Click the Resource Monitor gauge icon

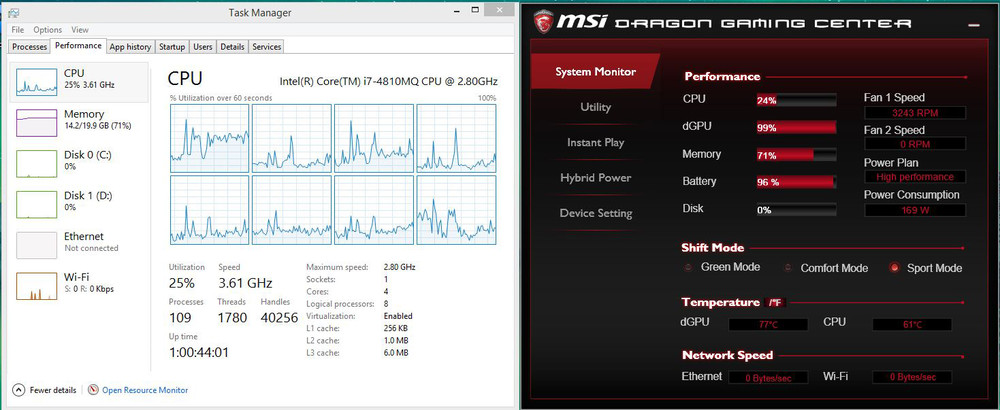point(94,390)
